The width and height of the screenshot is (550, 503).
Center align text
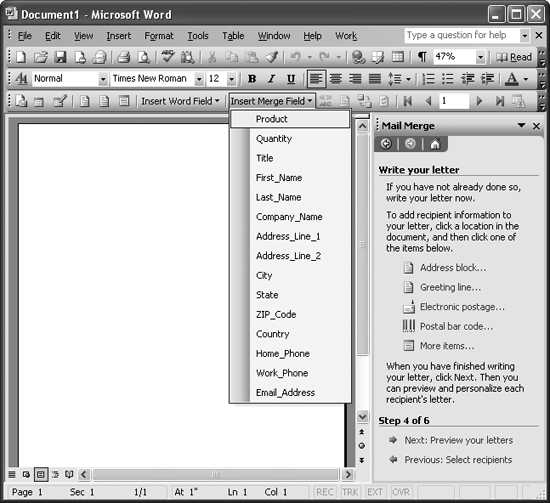point(336,79)
